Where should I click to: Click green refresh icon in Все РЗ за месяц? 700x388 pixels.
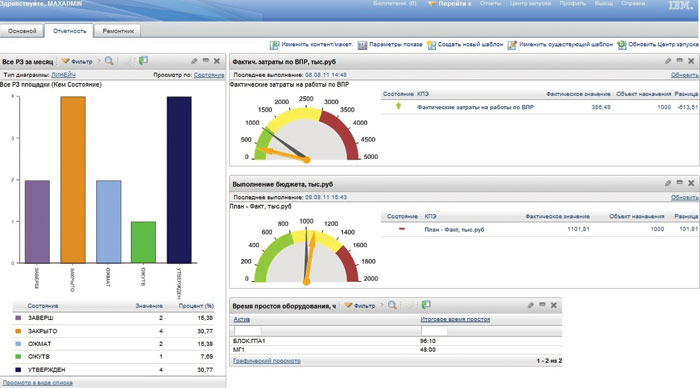click(143, 61)
